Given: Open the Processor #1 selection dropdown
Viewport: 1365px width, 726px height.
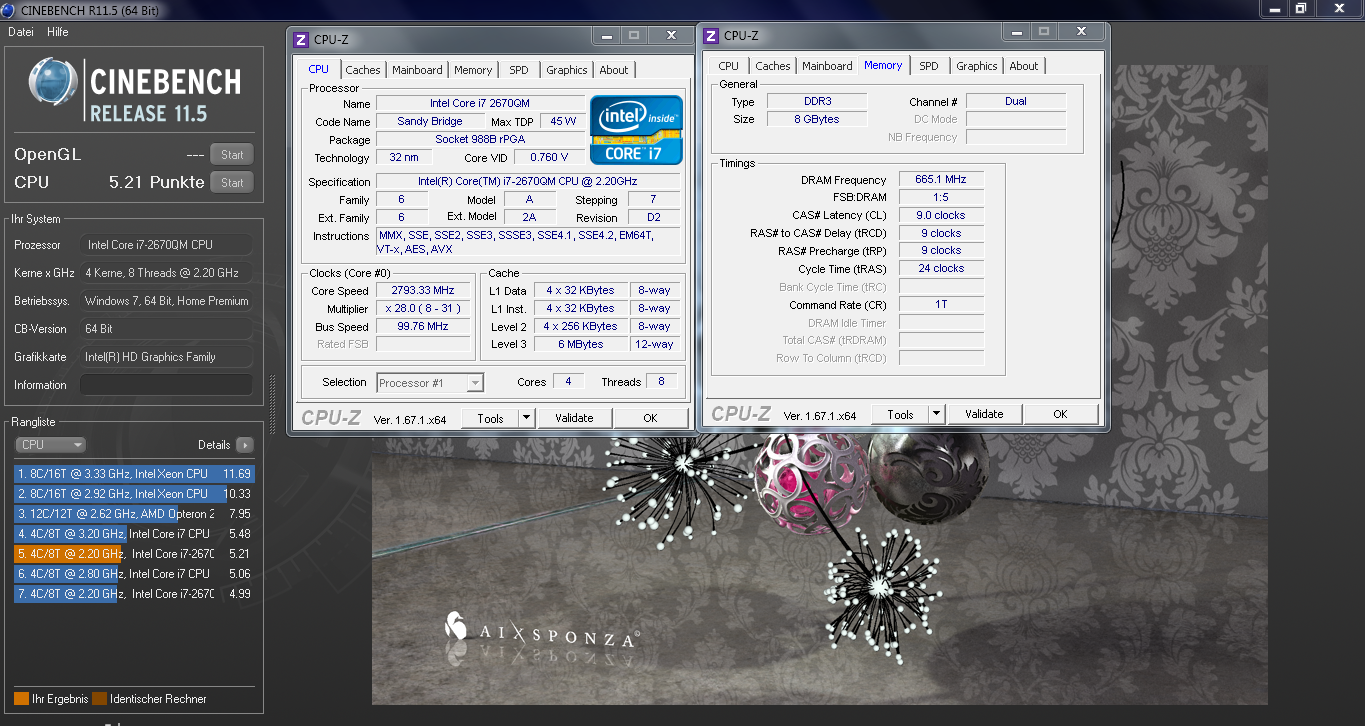Looking at the screenshot, I should [x=430, y=382].
